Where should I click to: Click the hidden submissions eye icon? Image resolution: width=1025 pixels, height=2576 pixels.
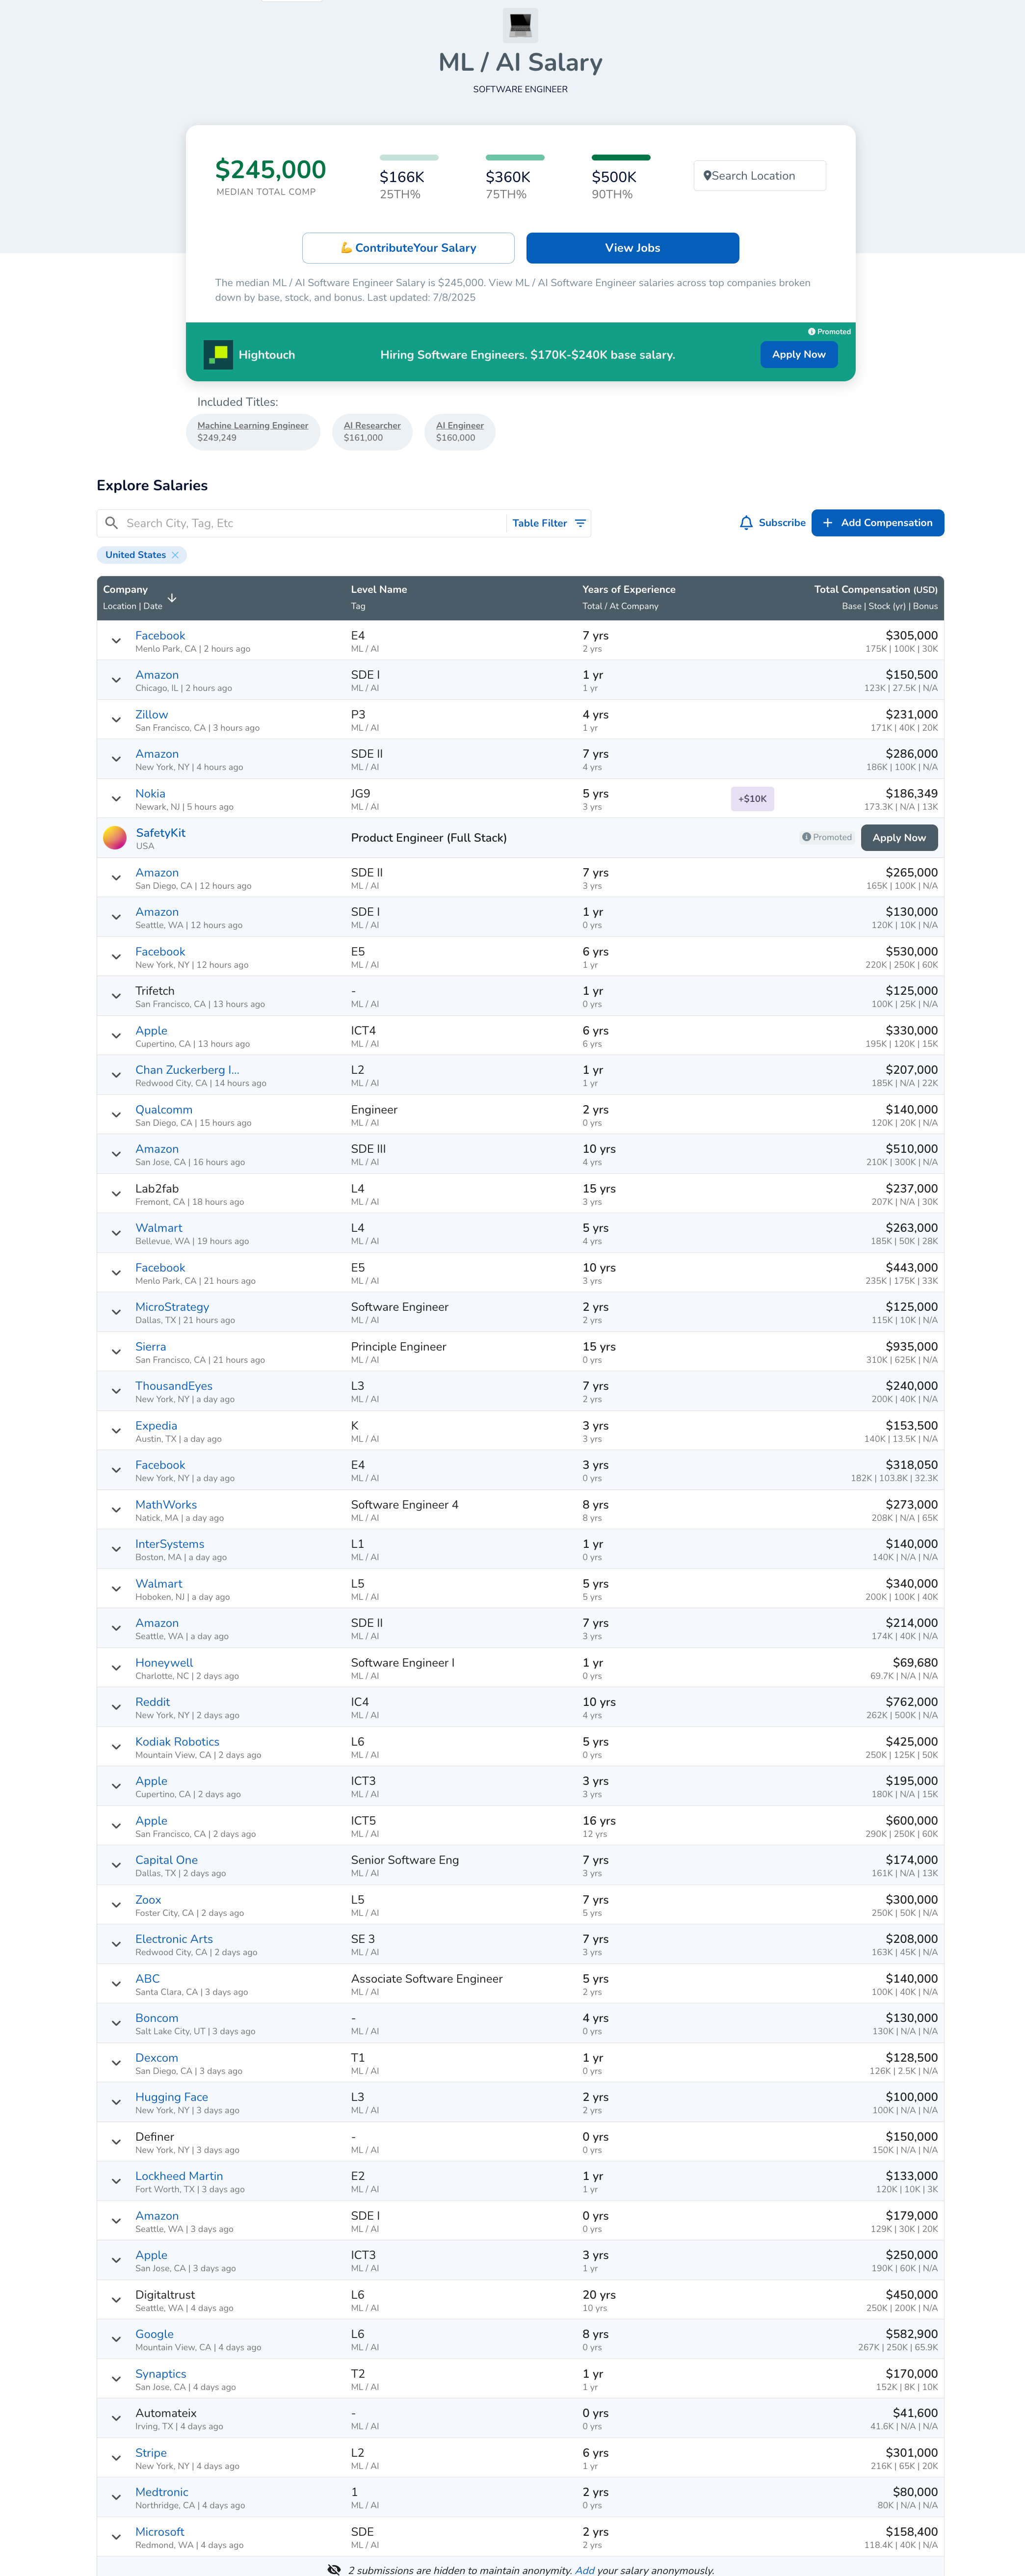coord(334,2569)
